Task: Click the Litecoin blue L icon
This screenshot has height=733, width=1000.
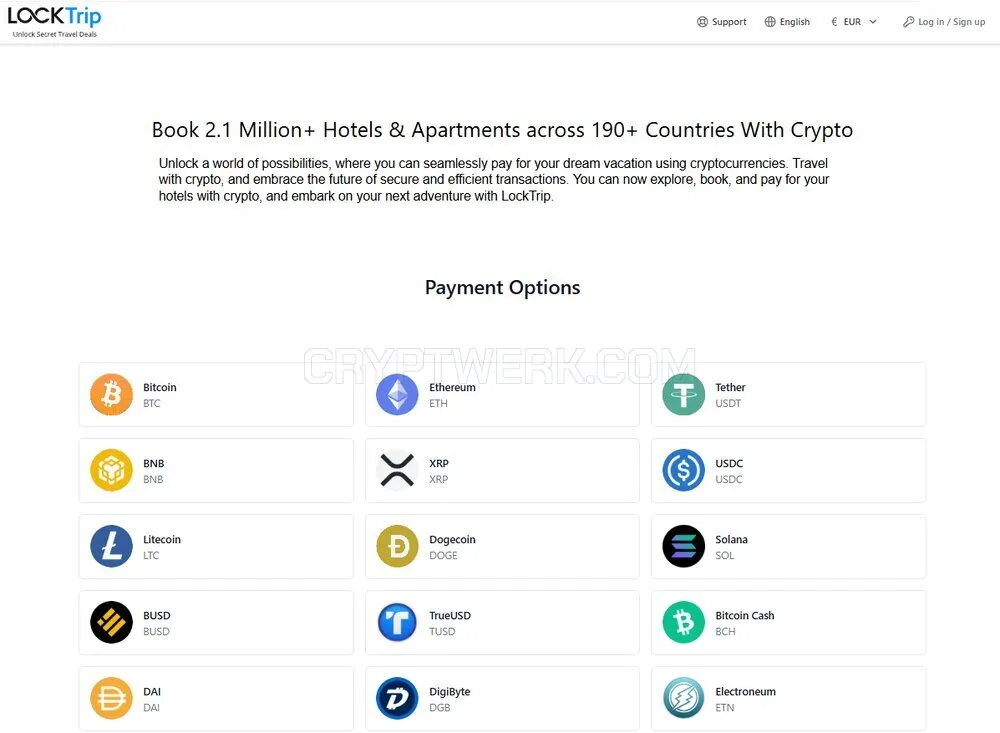Action: (x=112, y=547)
